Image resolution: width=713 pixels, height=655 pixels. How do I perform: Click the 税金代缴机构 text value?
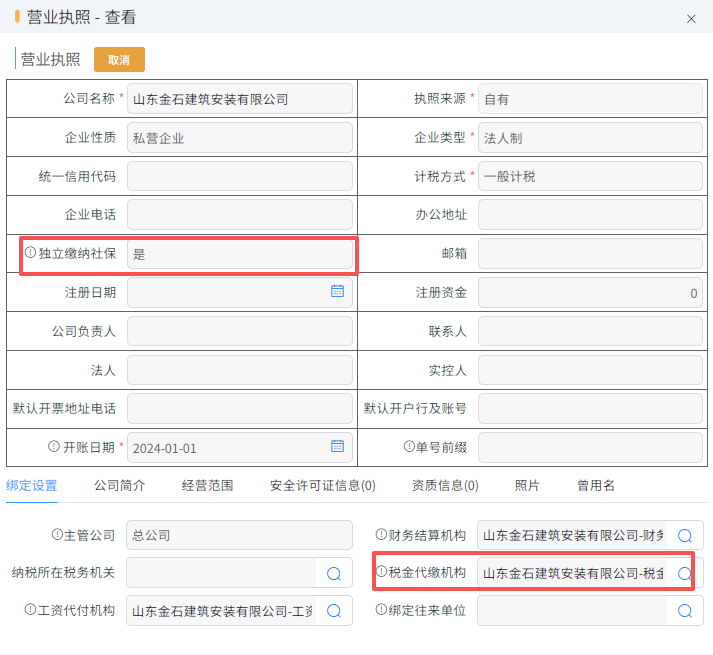[x=573, y=573]
